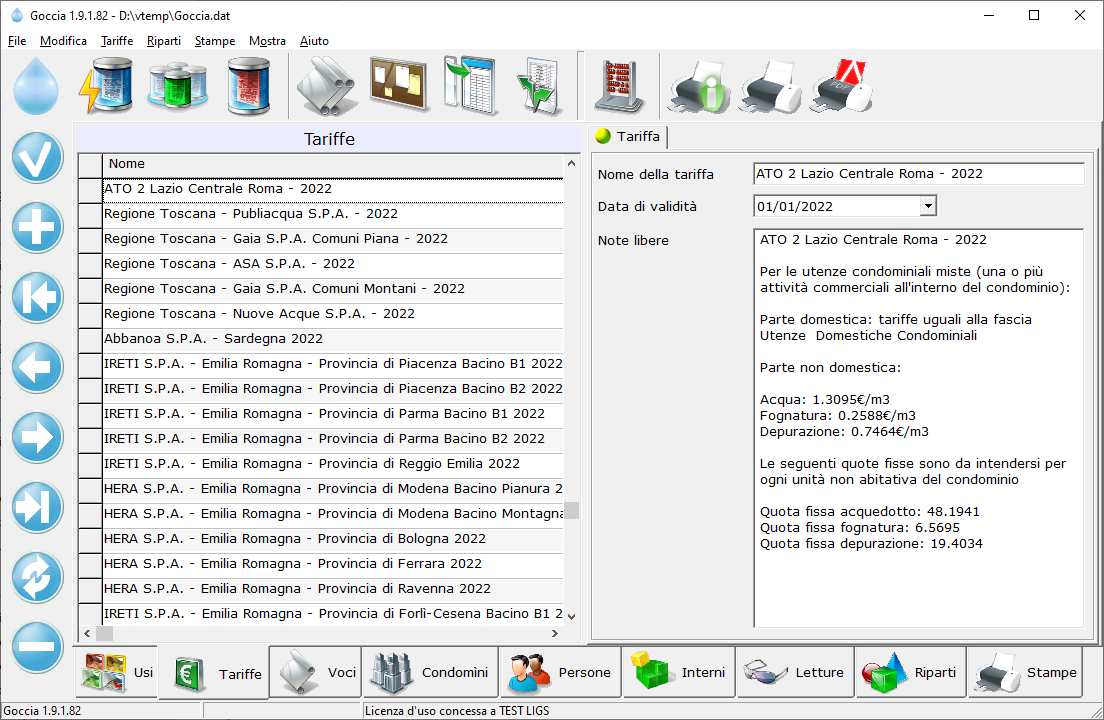
Task: Click the Nome column header
Action: click(x=333, y=164)
